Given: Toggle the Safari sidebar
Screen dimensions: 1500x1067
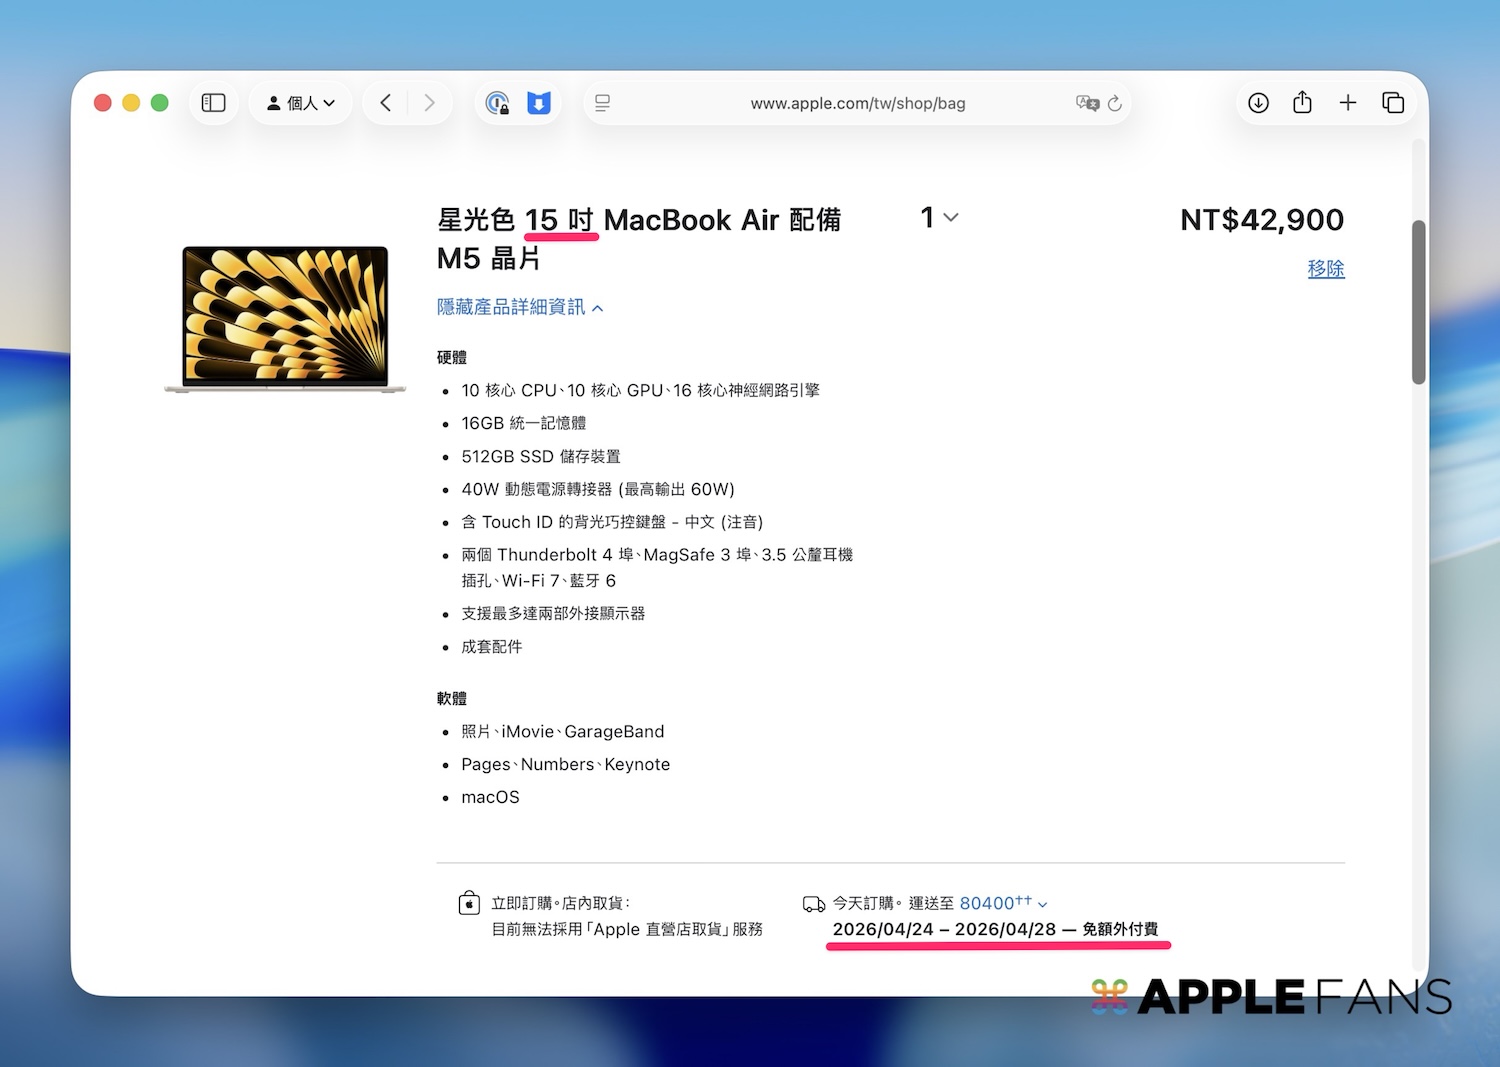Looking at the screenshot, I should [x=214, y=103].
